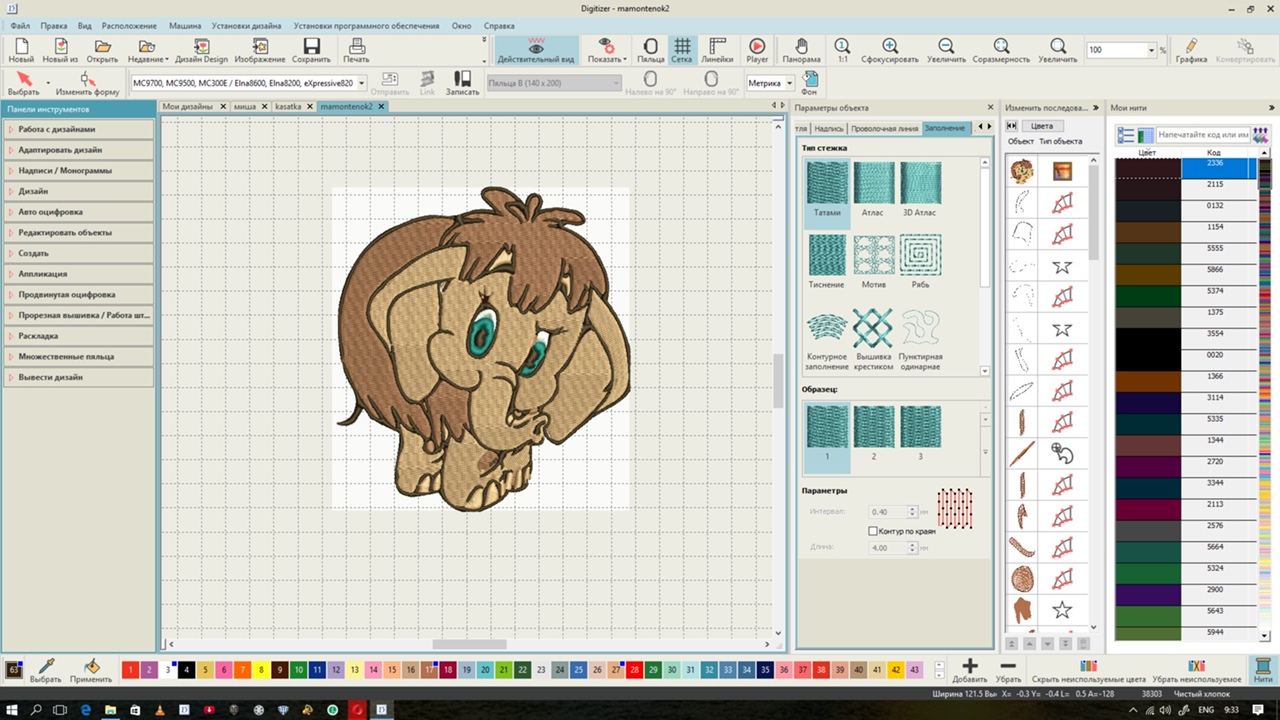1280x720 pixels.
Task: Open the Файл menu
Action: click(20, 25)
